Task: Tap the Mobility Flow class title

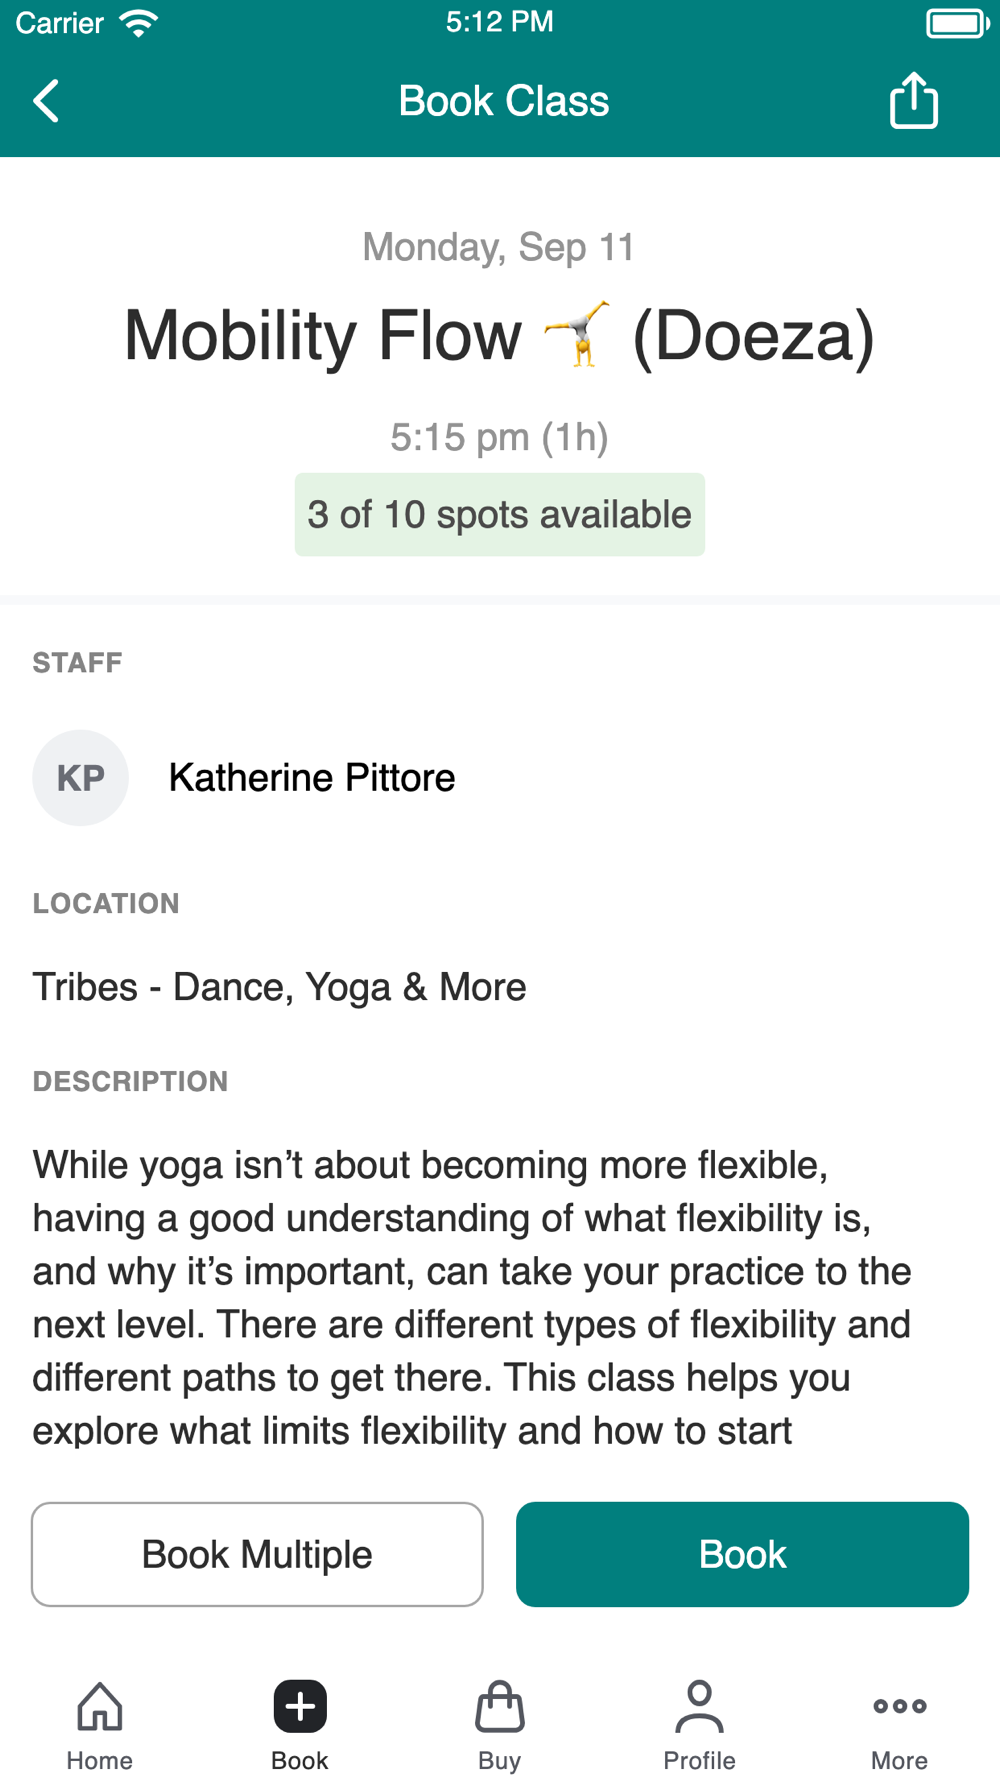Action: (323, 335)
